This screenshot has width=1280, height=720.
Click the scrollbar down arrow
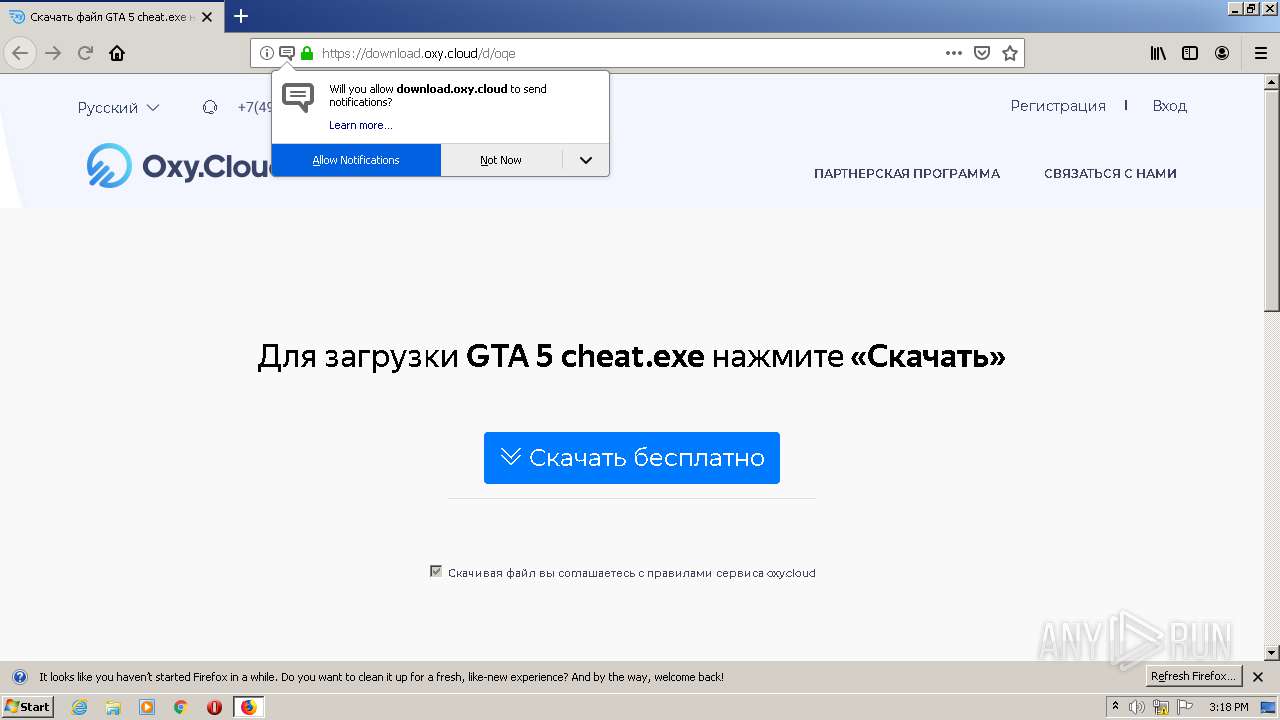(1272, 653)
